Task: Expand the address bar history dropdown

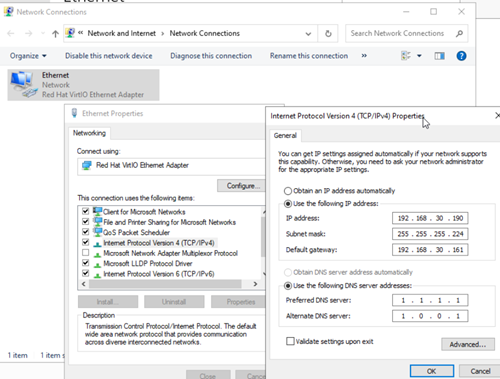Action: tap(308, 34)
